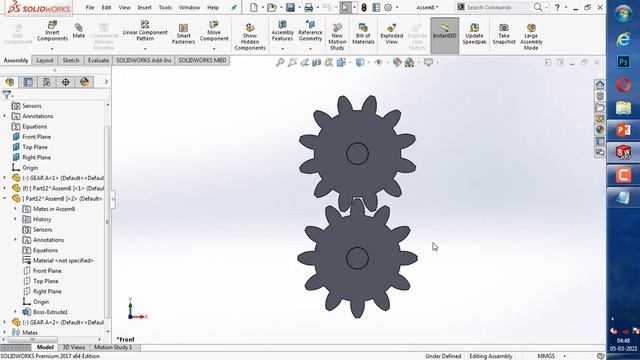Select the Mate tool

79,31
